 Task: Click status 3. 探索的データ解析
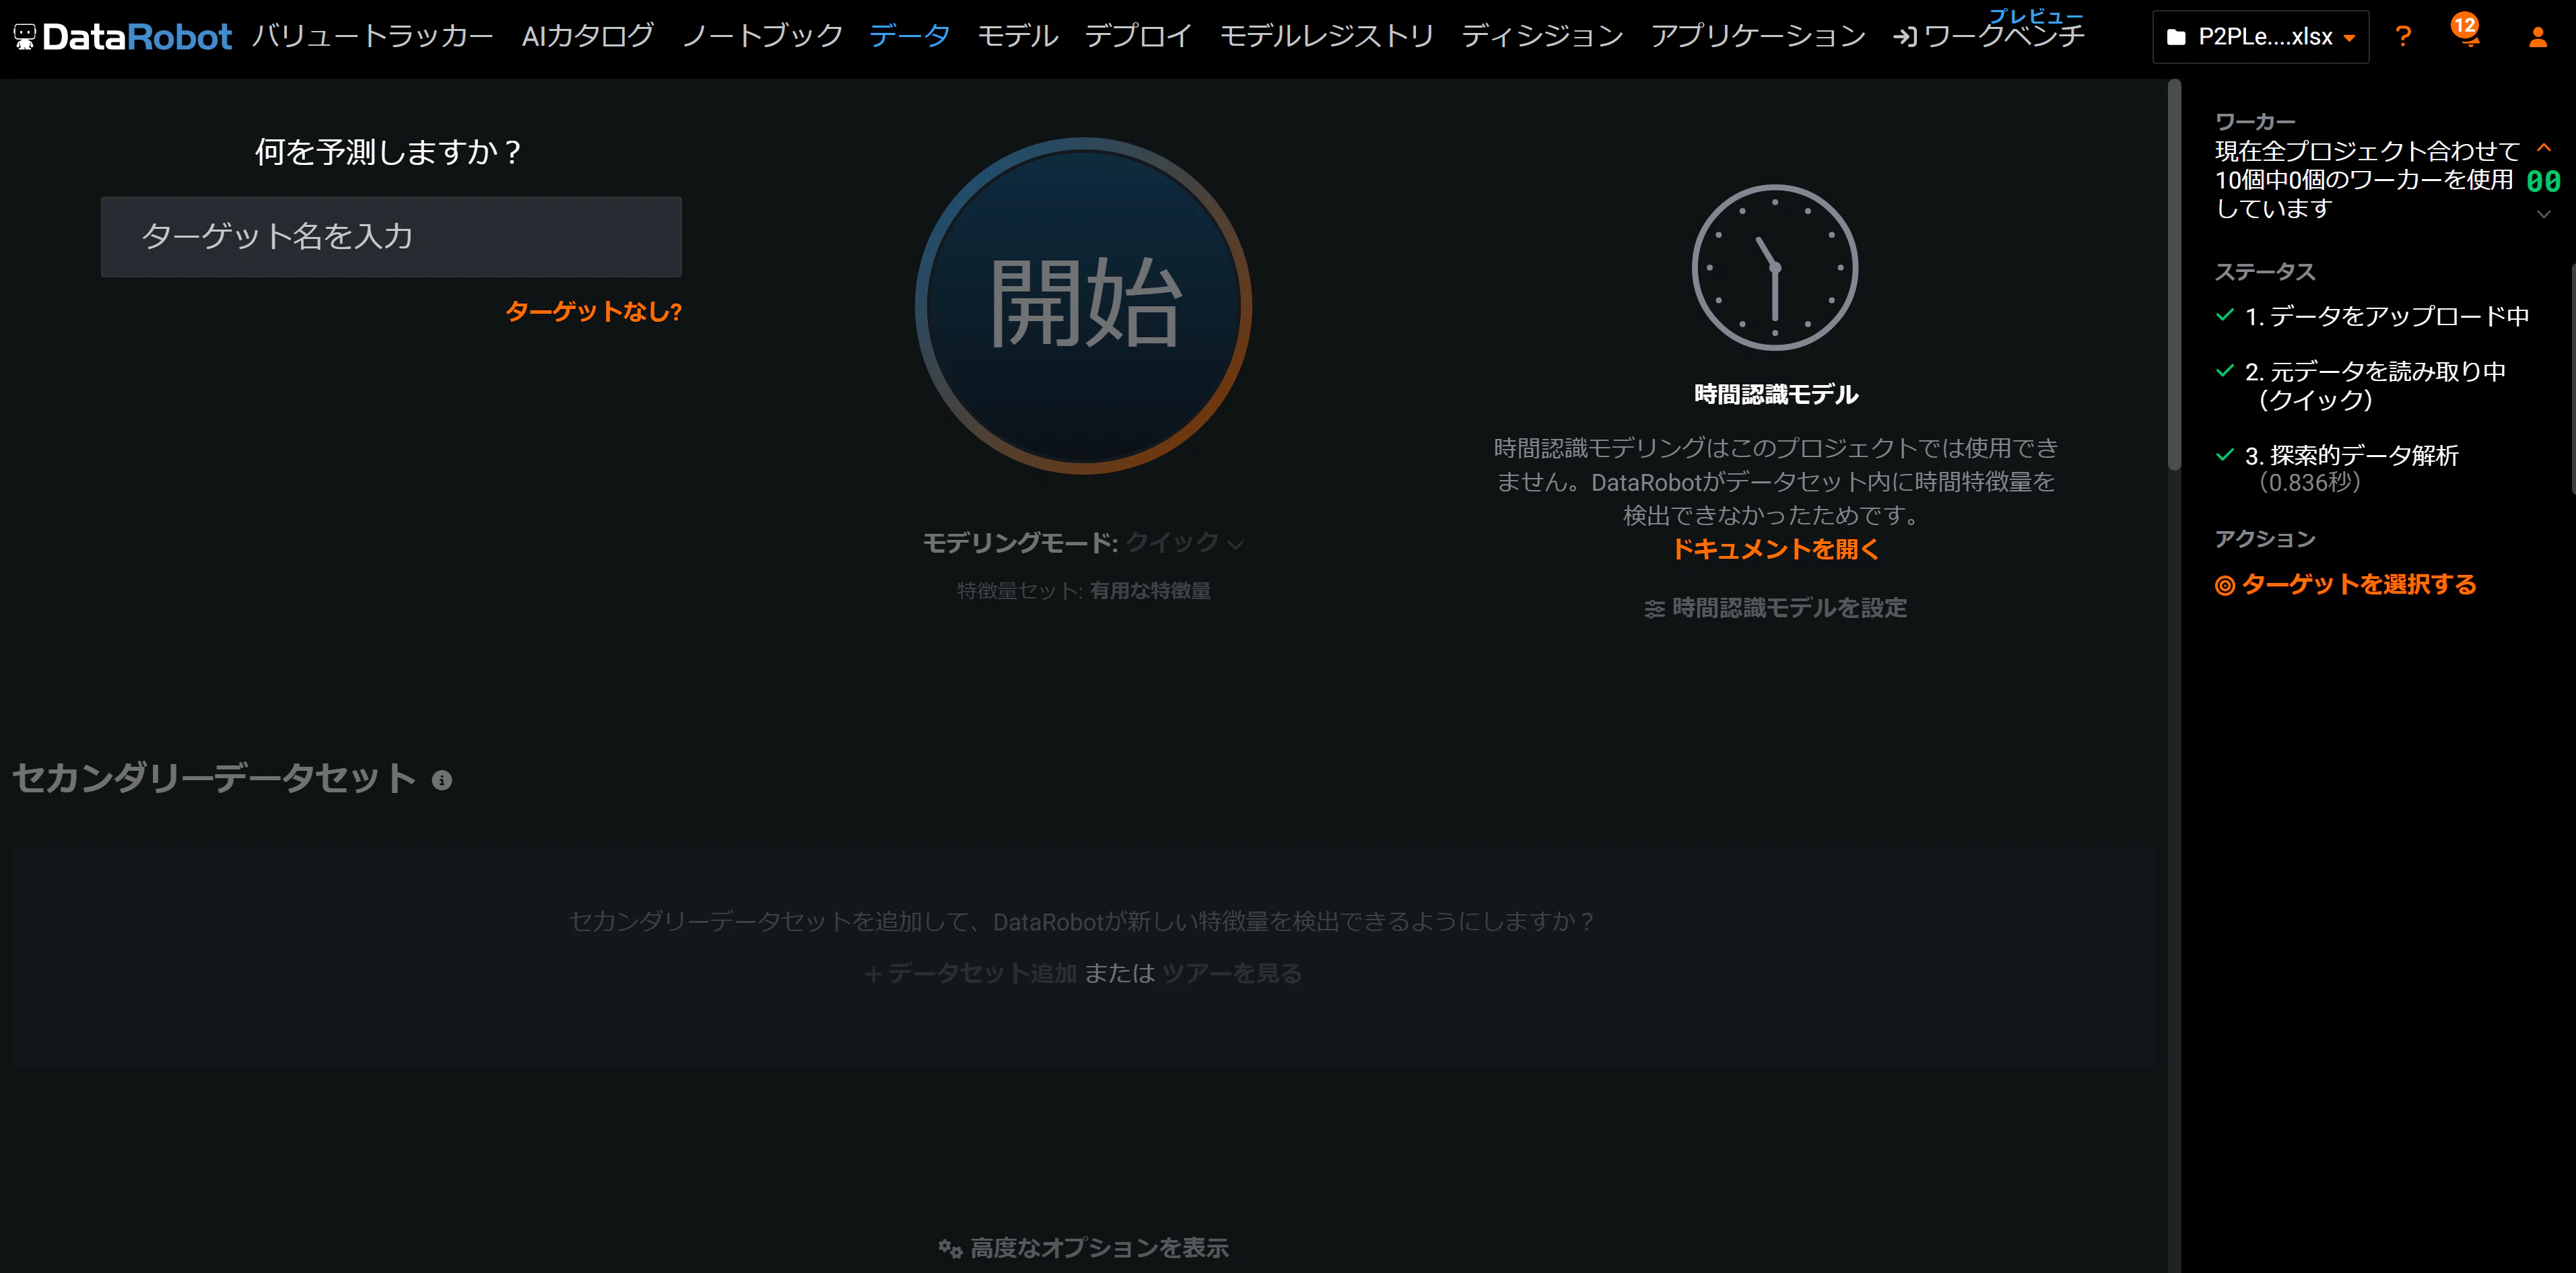pyautogui.click(x=2351, y=469)
